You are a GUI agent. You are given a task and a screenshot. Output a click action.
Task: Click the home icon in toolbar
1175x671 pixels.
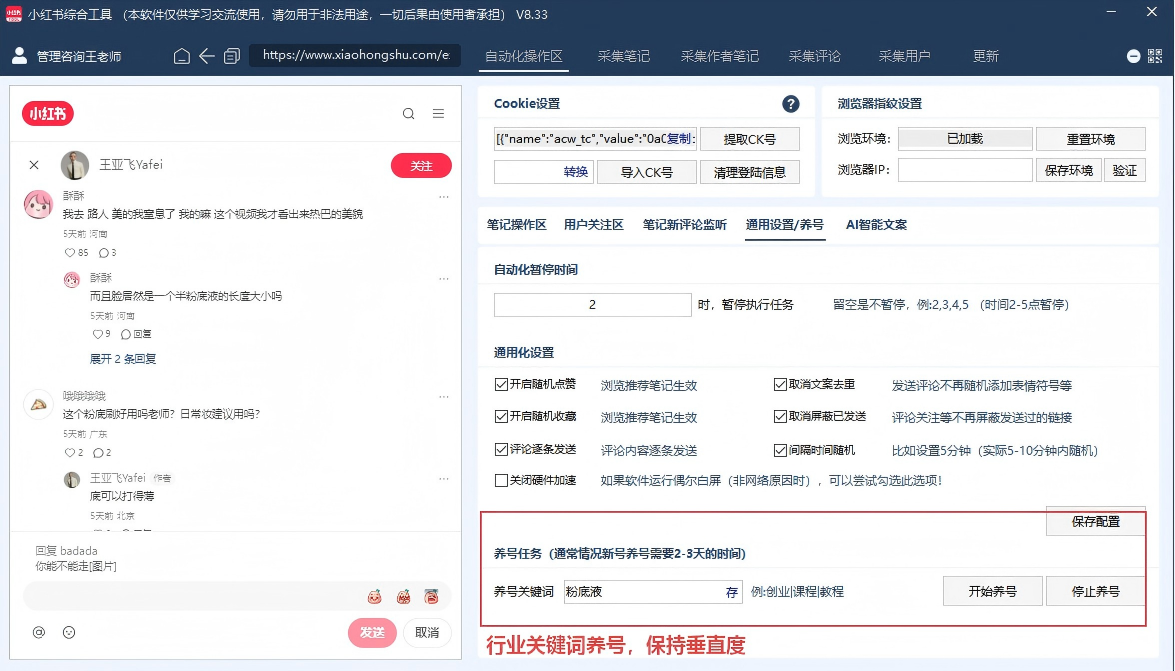pyautogui.click(x=181, y=56)
